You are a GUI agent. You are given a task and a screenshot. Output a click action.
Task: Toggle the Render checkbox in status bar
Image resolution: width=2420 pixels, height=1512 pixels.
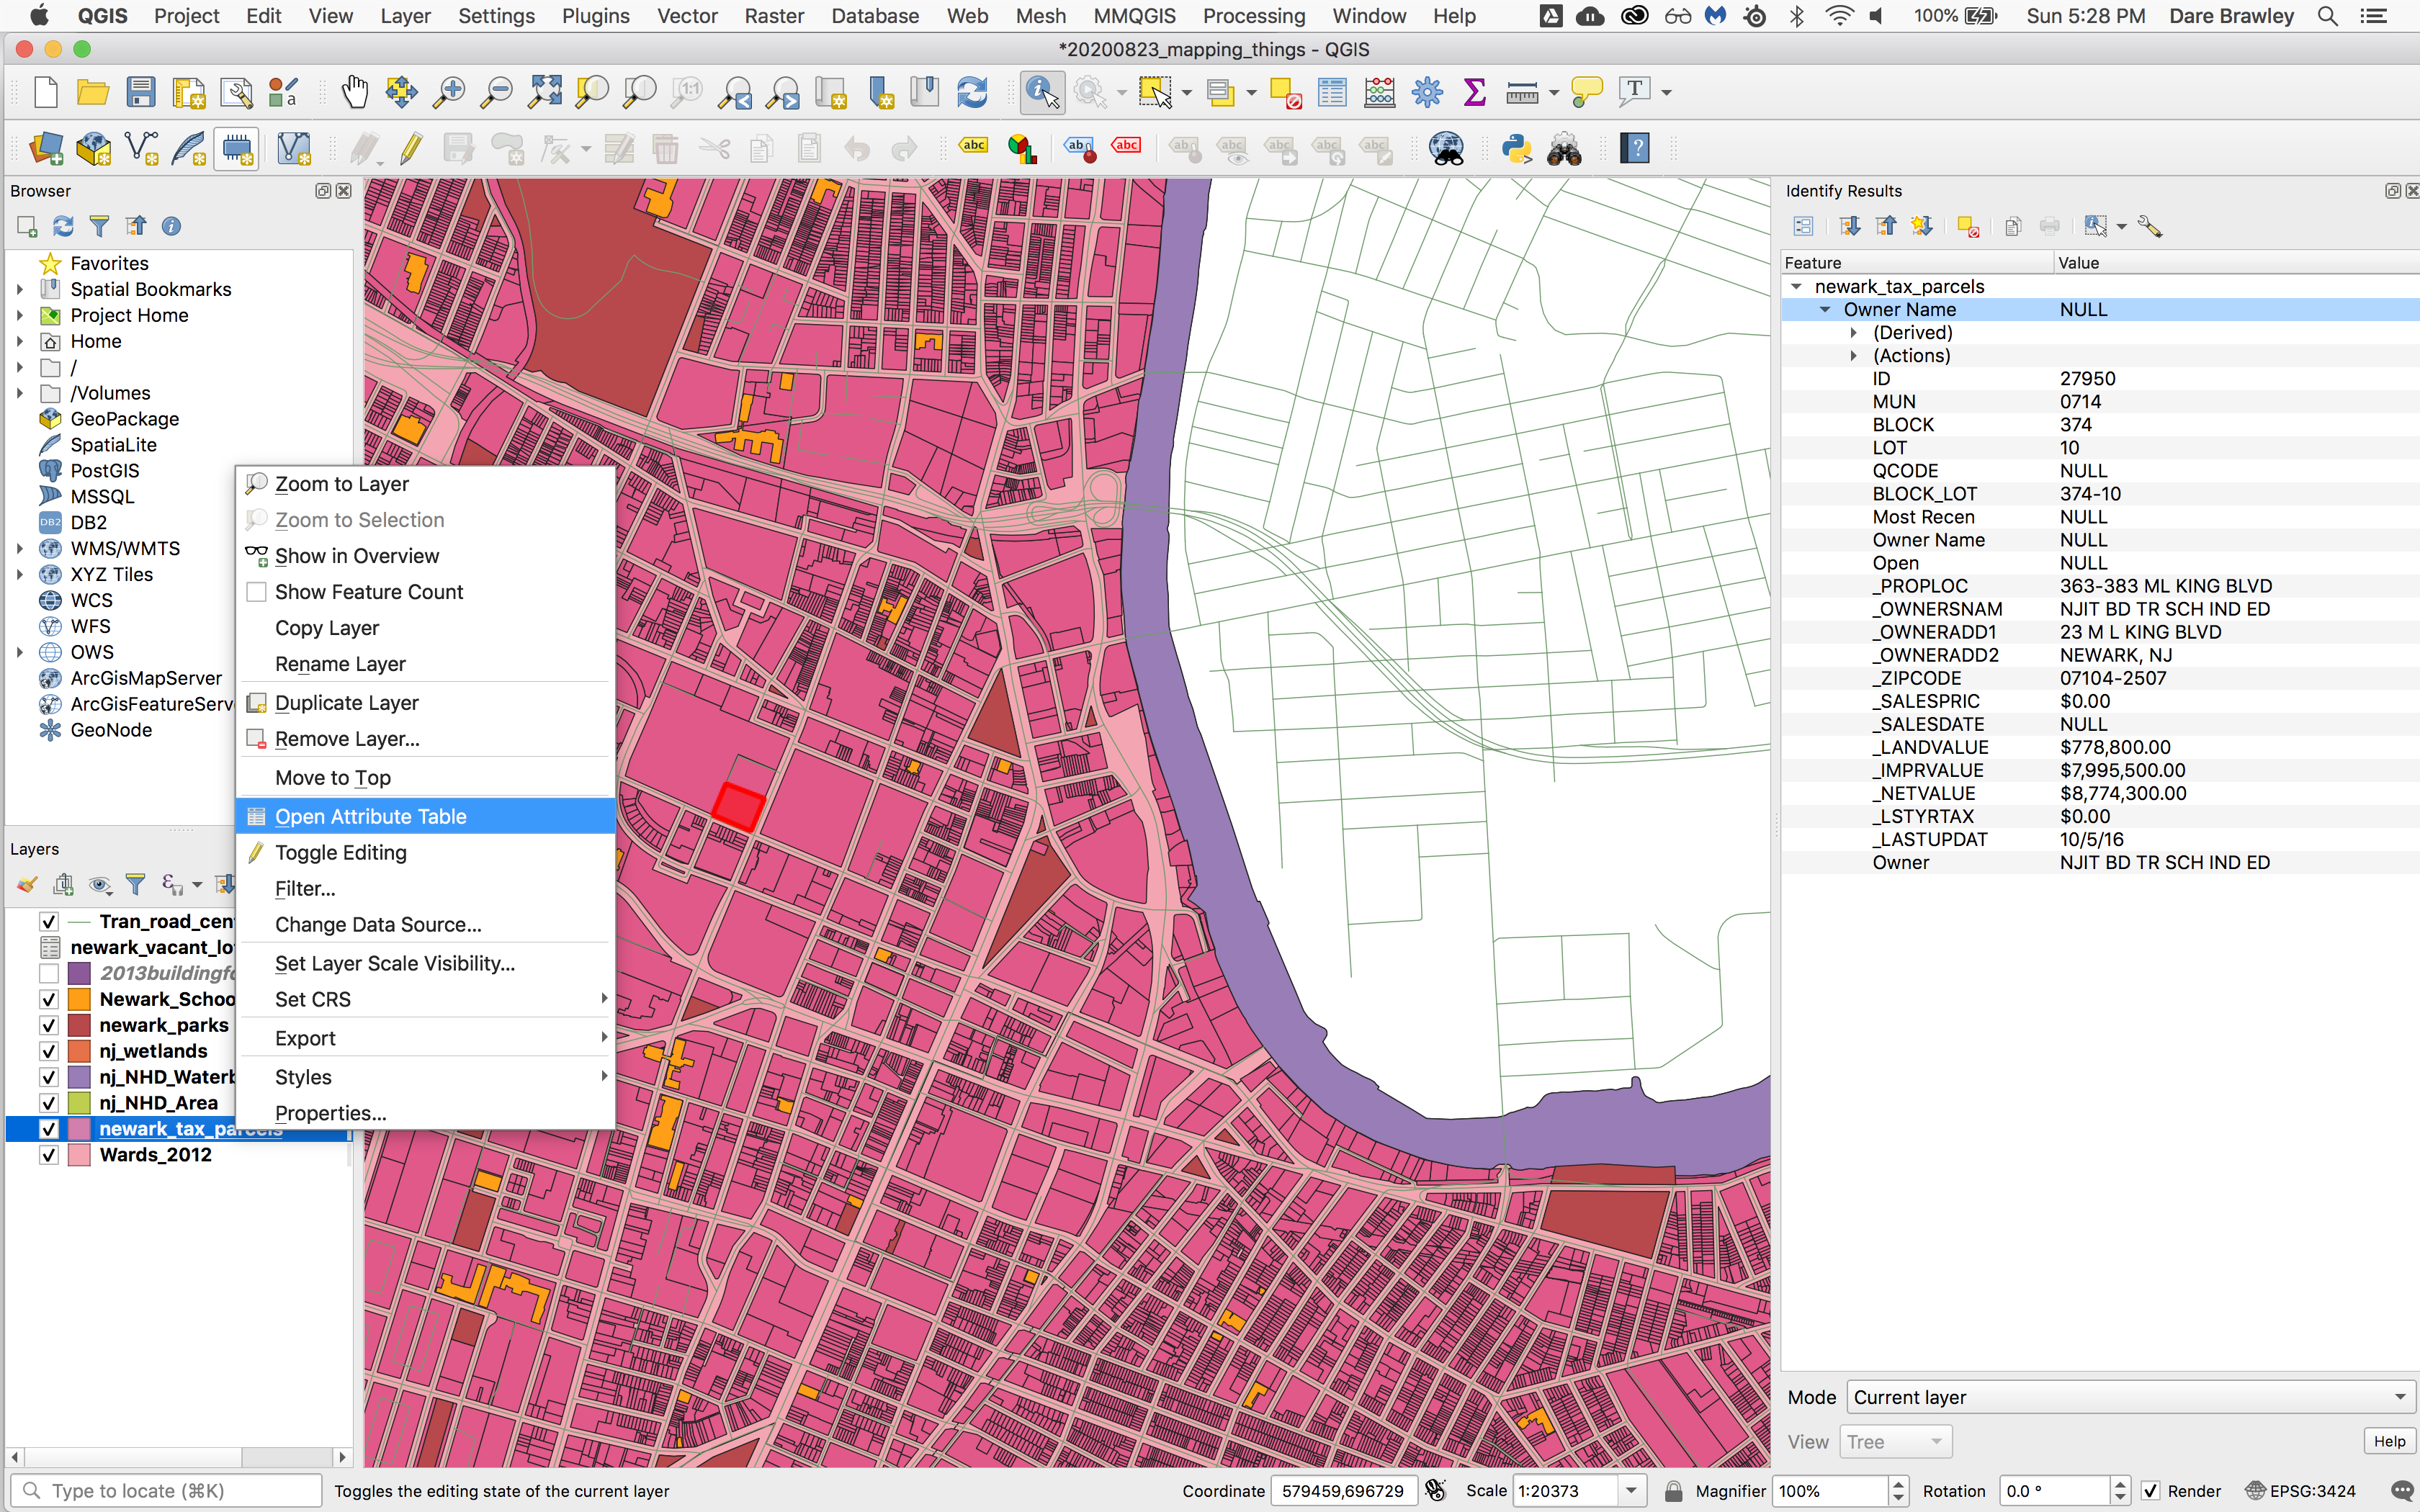[2150, 1490]
